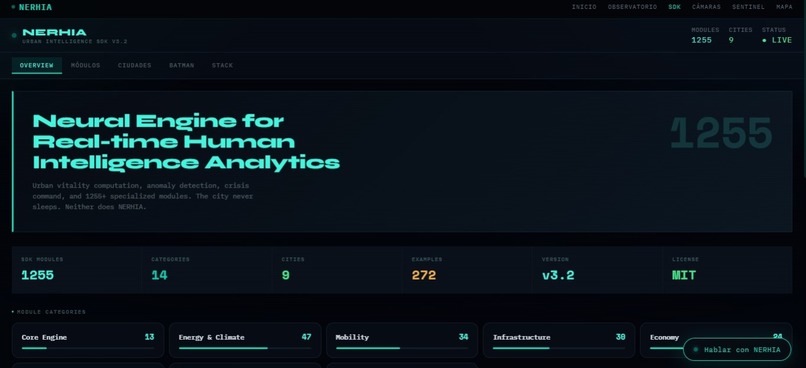Viewport: 806px width, 368px height.
Task: Open CÁMARAS navigation link
Action: pyautogui.click(x=706, y=7)
